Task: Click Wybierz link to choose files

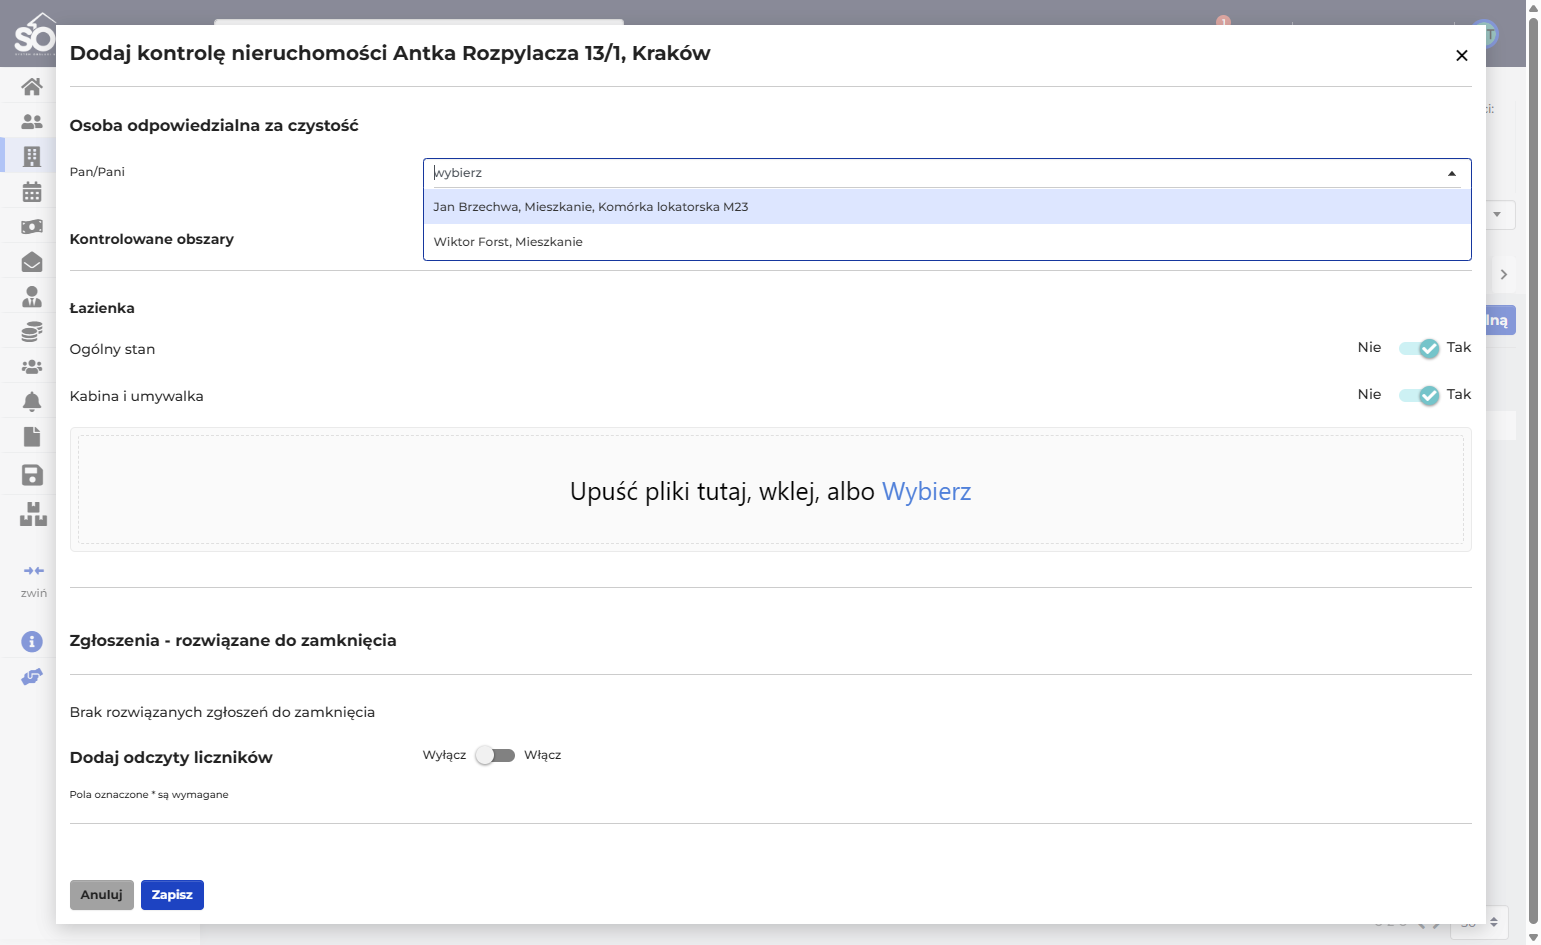Action: pos(926,491)
